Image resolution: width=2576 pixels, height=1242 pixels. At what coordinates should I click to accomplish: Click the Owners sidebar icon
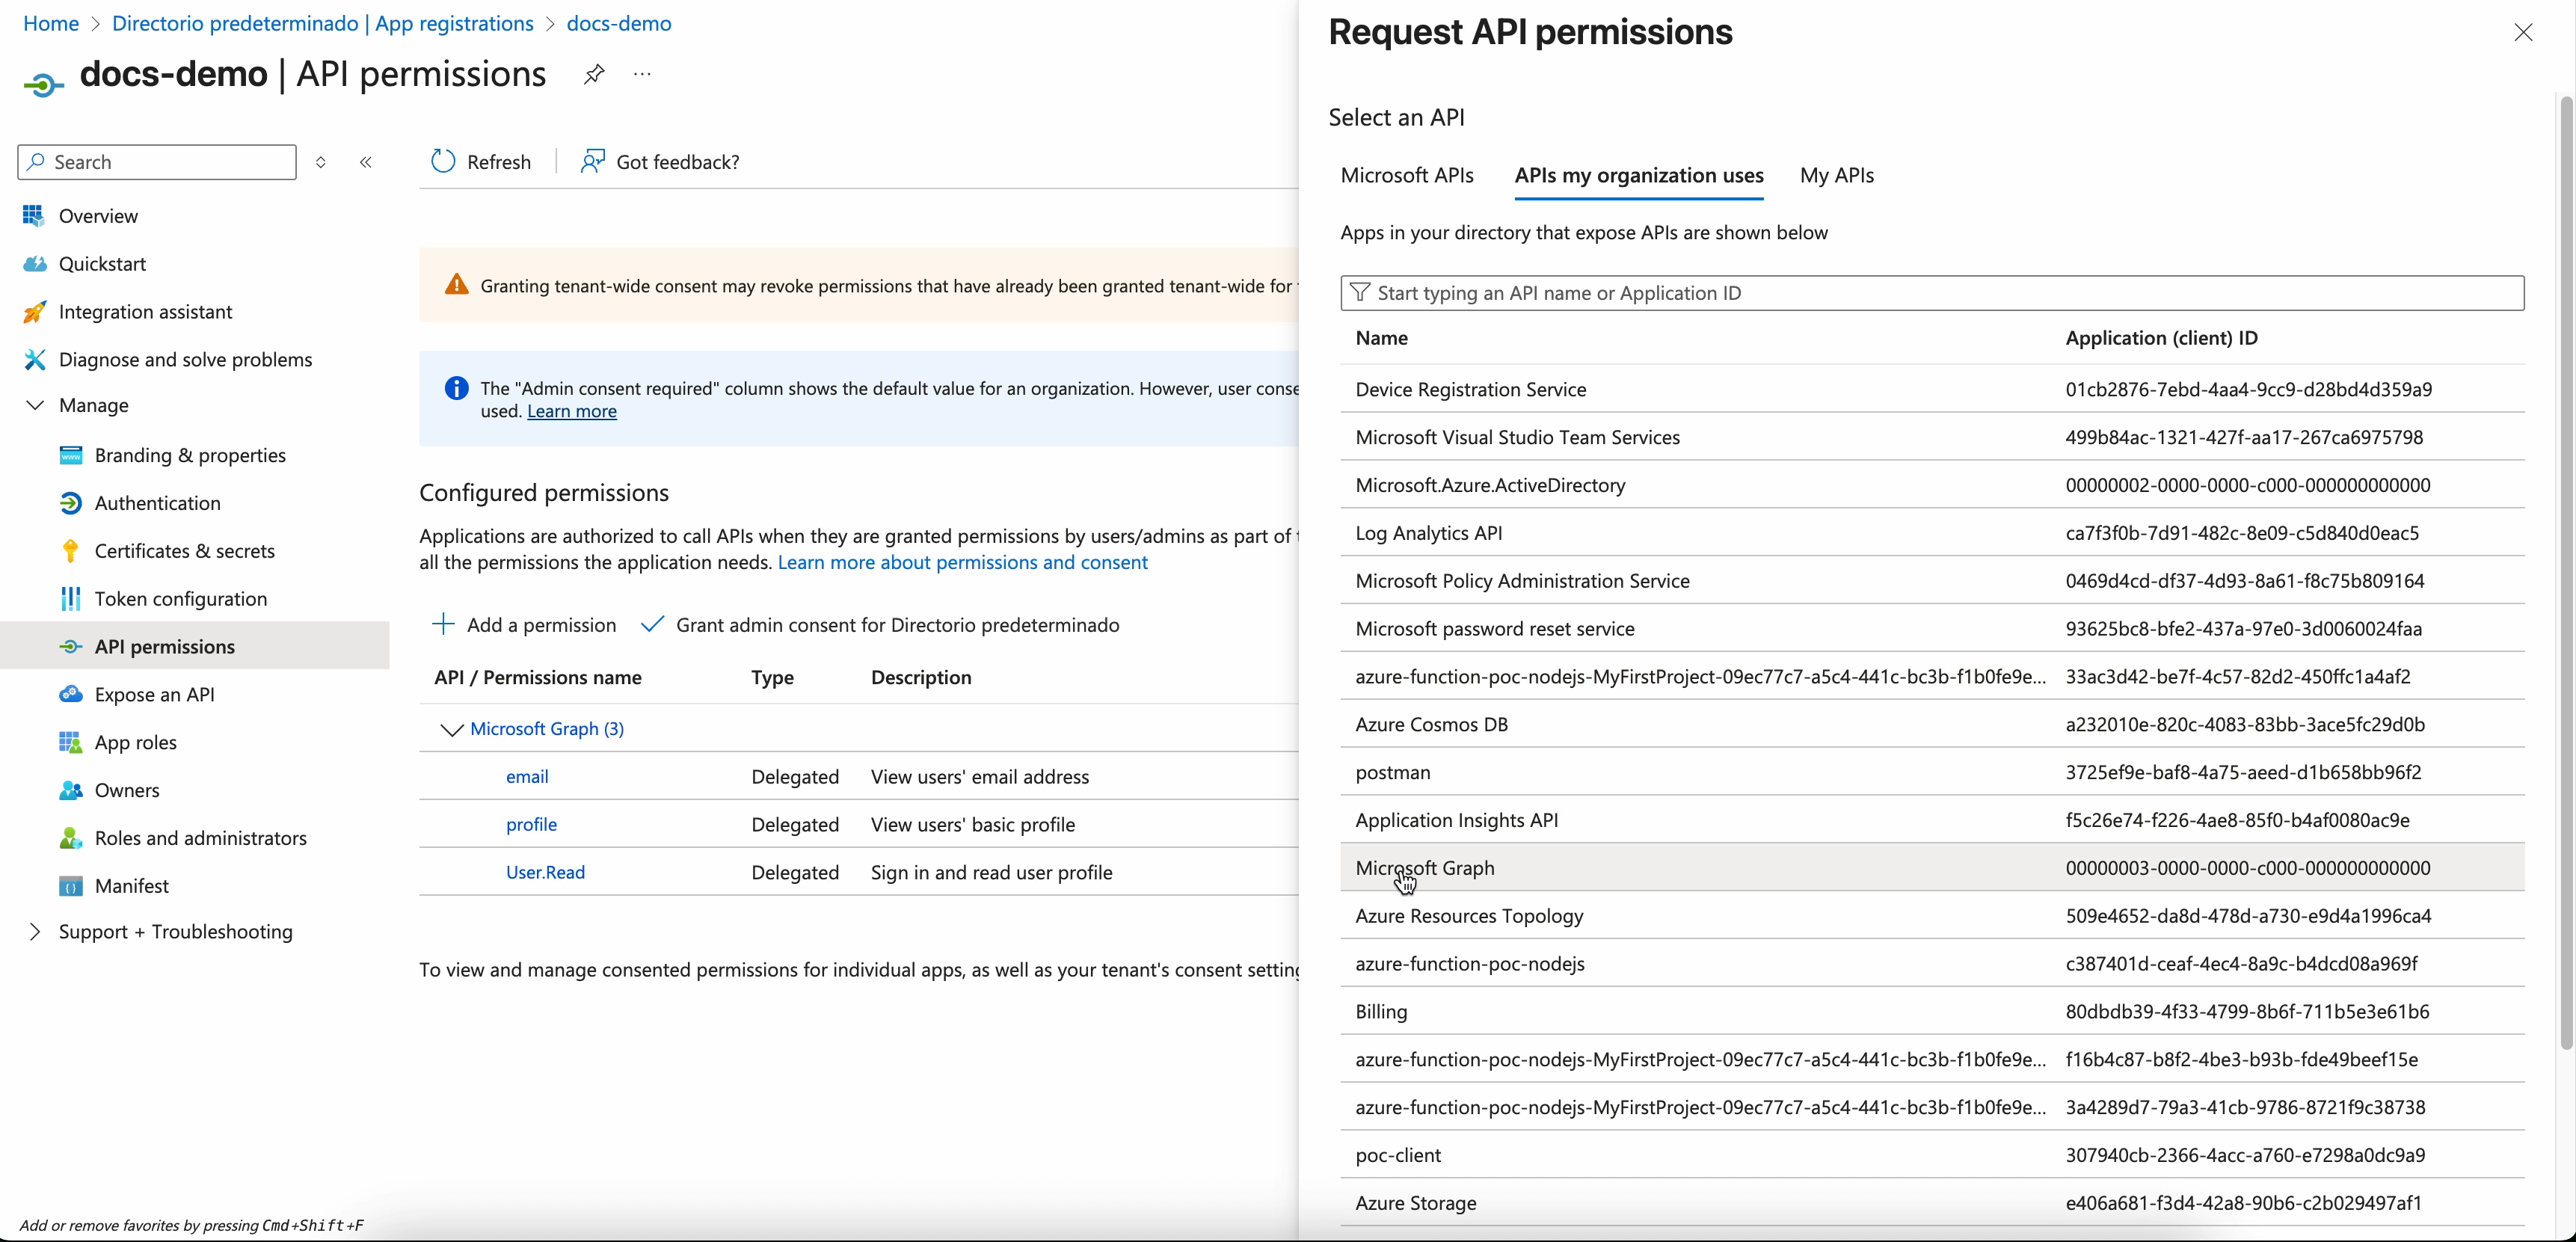(x=69, y=790)
